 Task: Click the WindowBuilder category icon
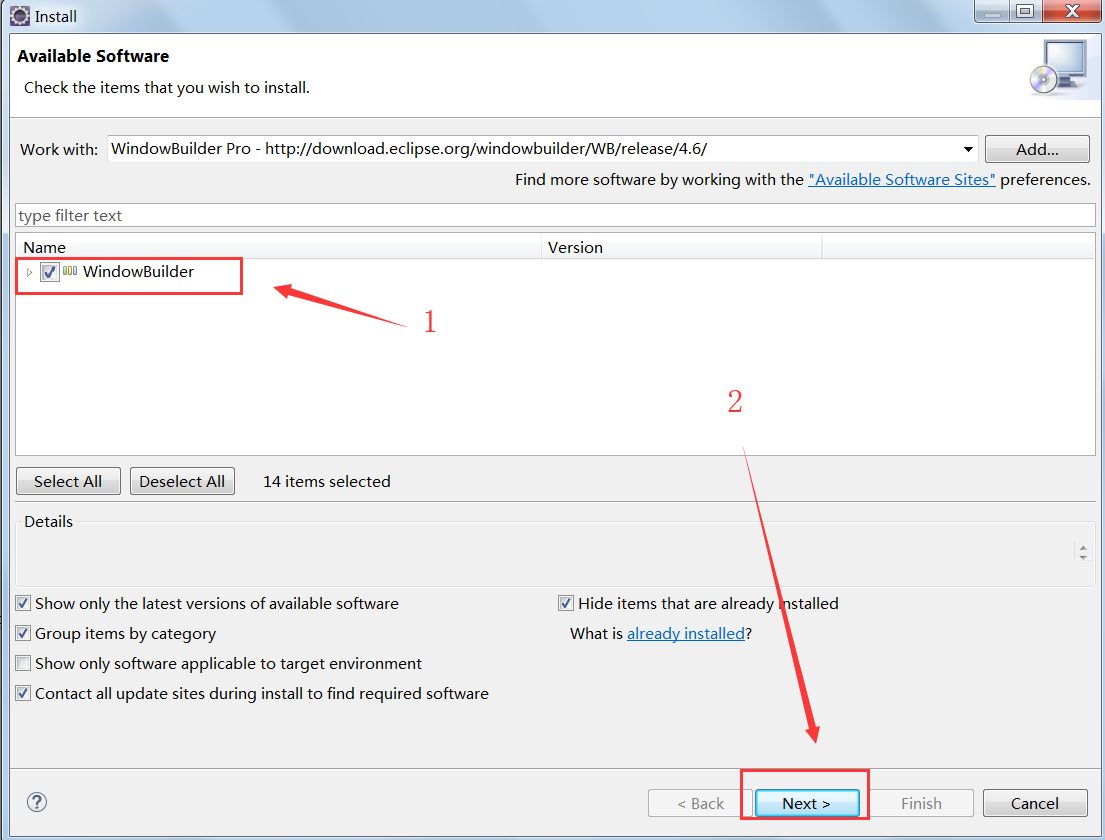pos(70,271)
